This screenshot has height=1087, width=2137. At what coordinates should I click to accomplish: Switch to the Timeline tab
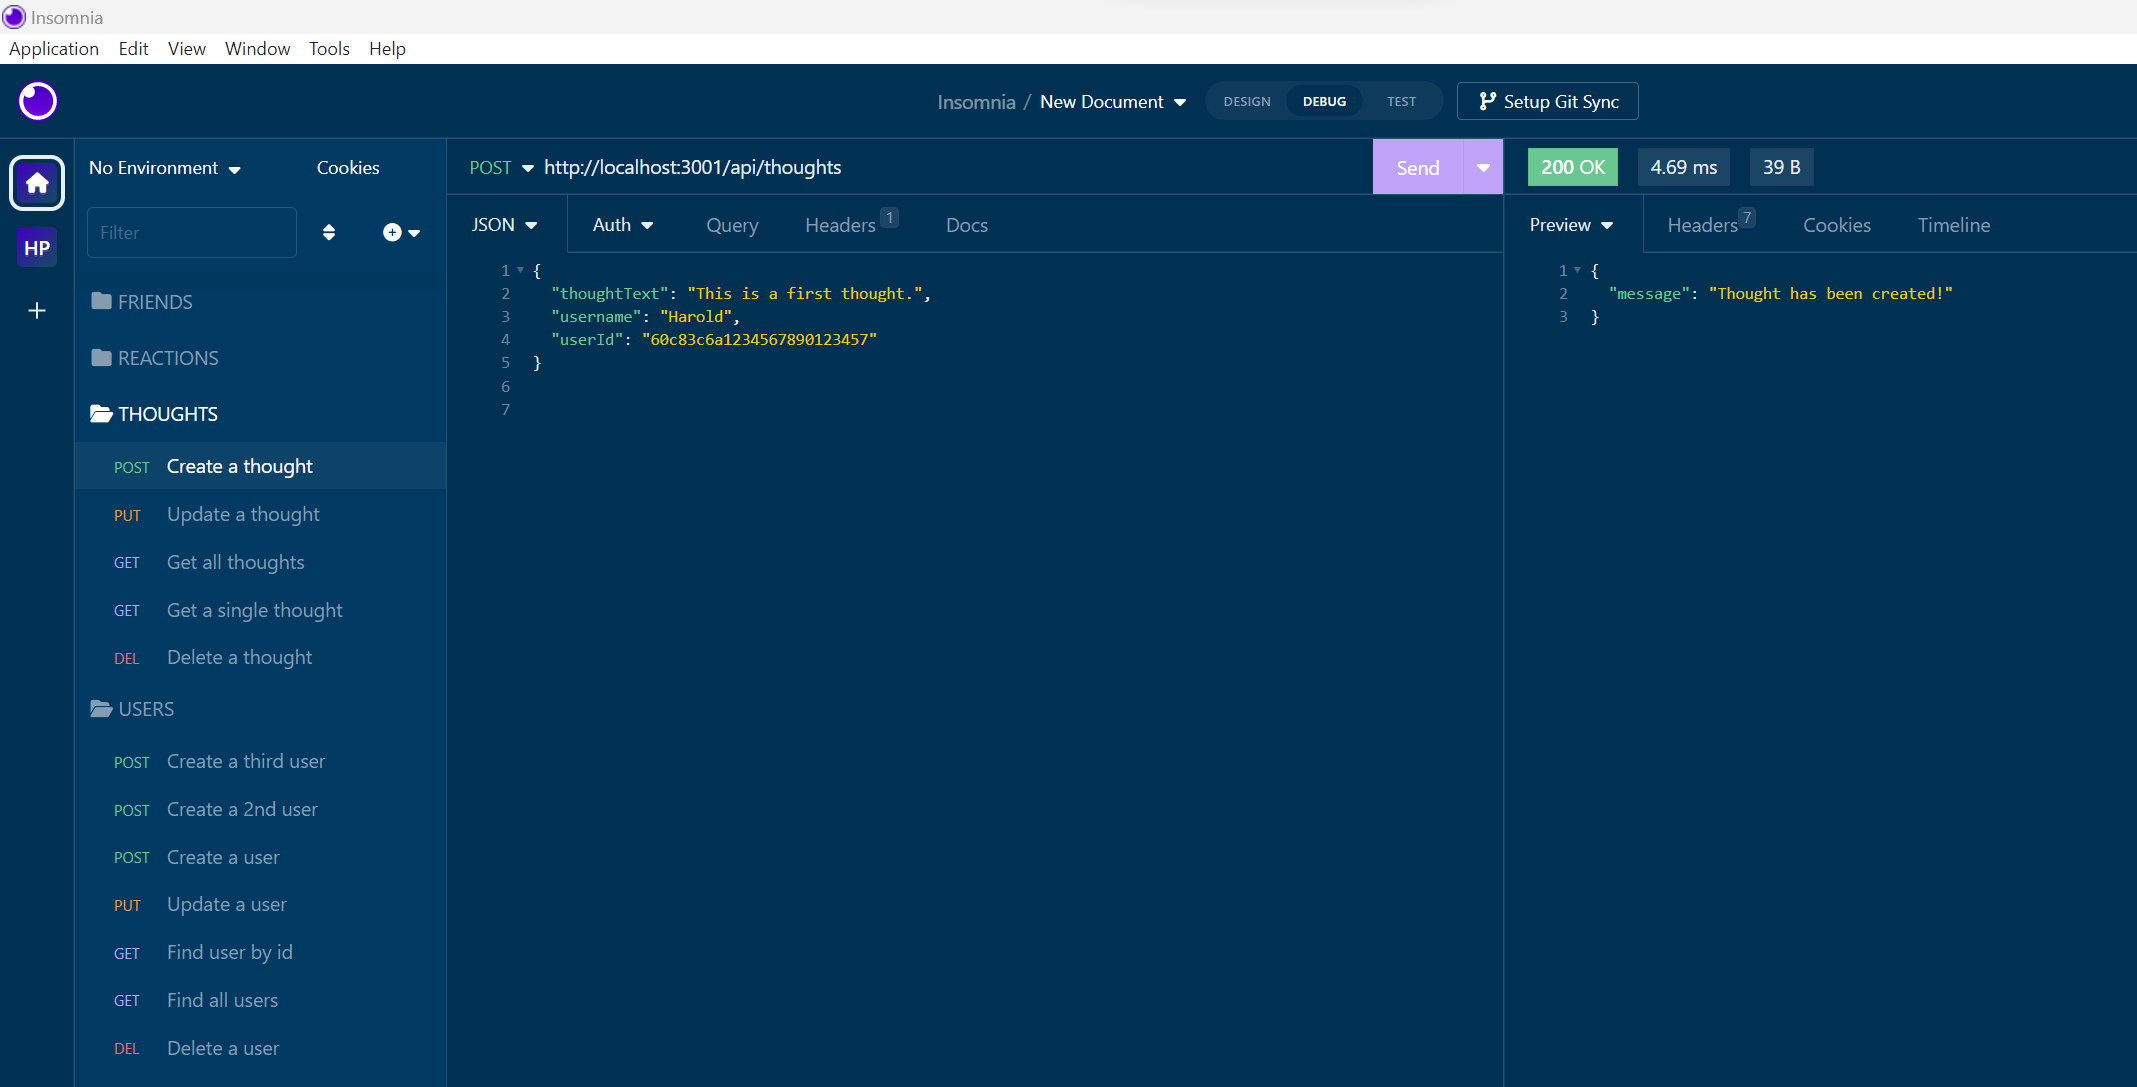pos(1953,225)
